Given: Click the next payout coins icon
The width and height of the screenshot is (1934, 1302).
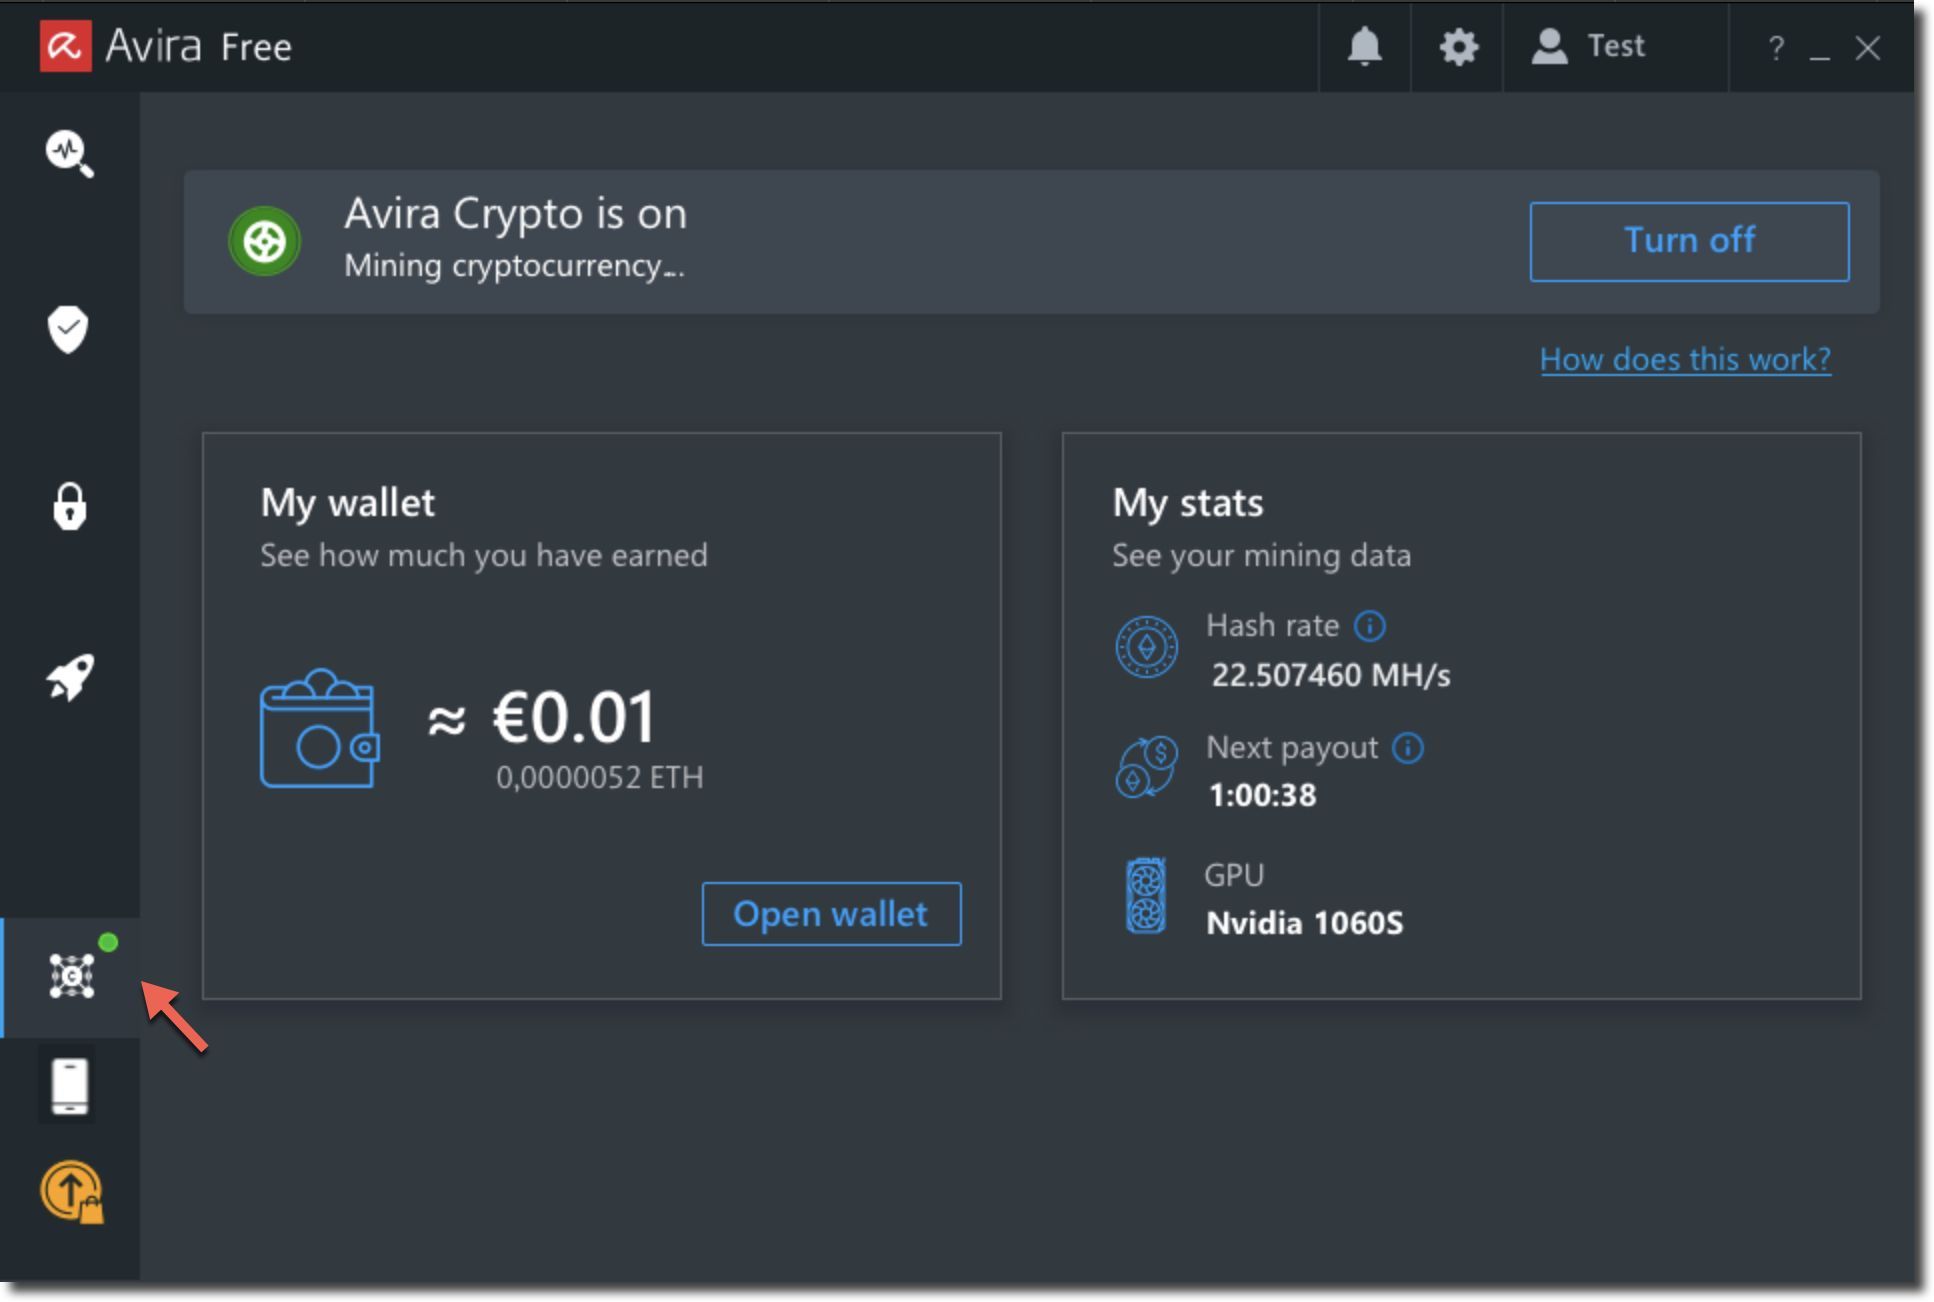Looking at the screenshot, I should pyautogui.click(x=1146, y=767).
